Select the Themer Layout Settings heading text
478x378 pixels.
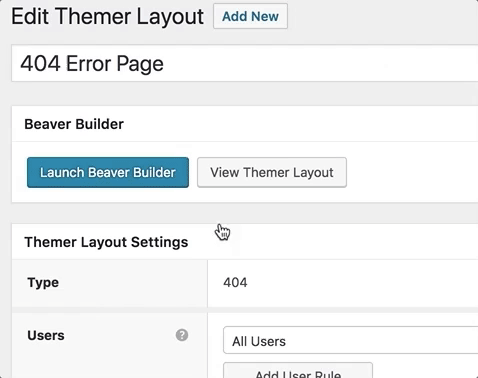click(x=106, y=242)
